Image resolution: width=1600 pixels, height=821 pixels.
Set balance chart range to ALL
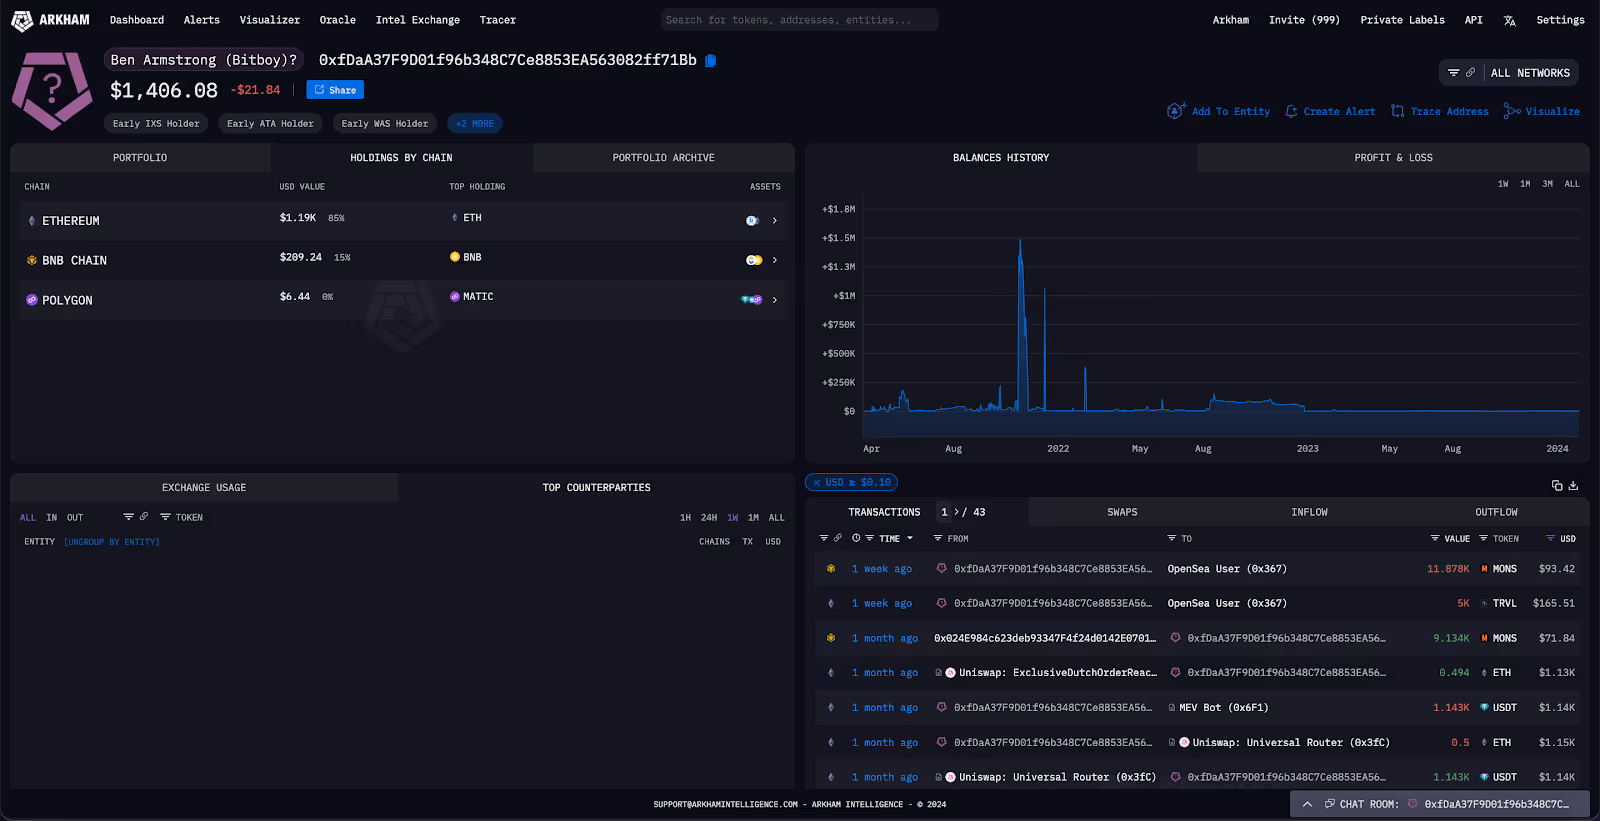(x=1572, y=184)
